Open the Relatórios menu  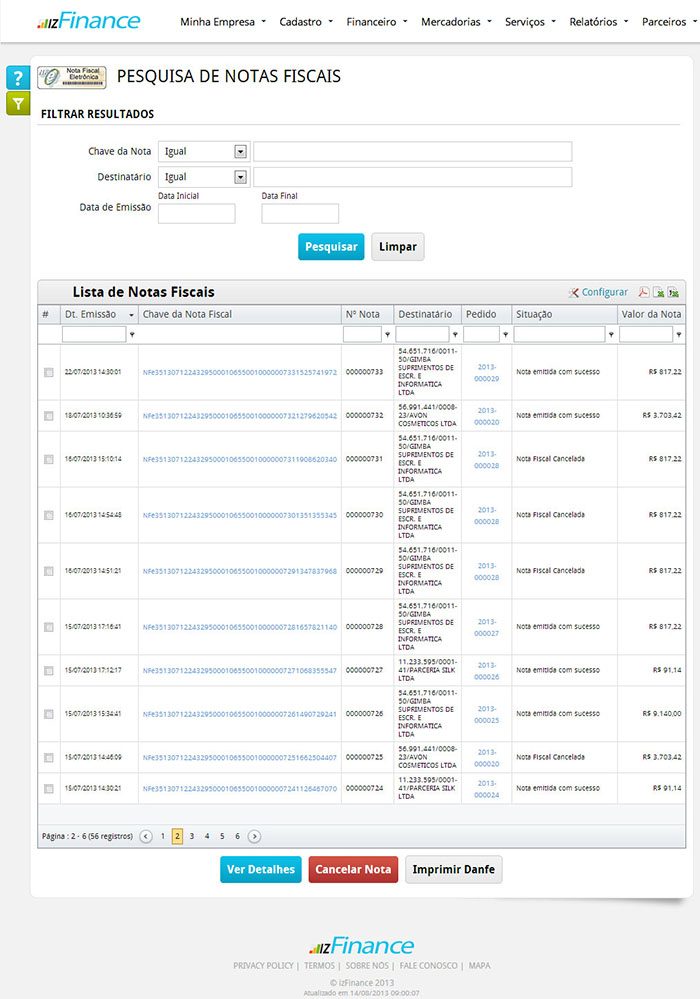(599, 21)
